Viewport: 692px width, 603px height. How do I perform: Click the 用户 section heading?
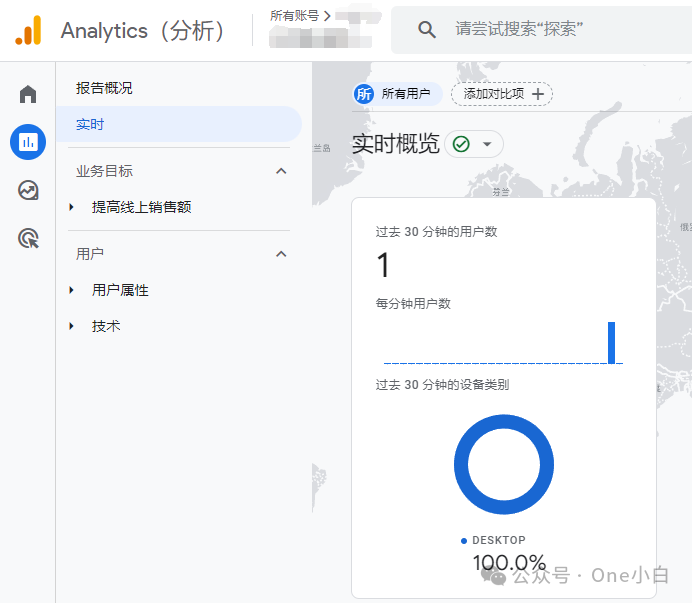90,254
